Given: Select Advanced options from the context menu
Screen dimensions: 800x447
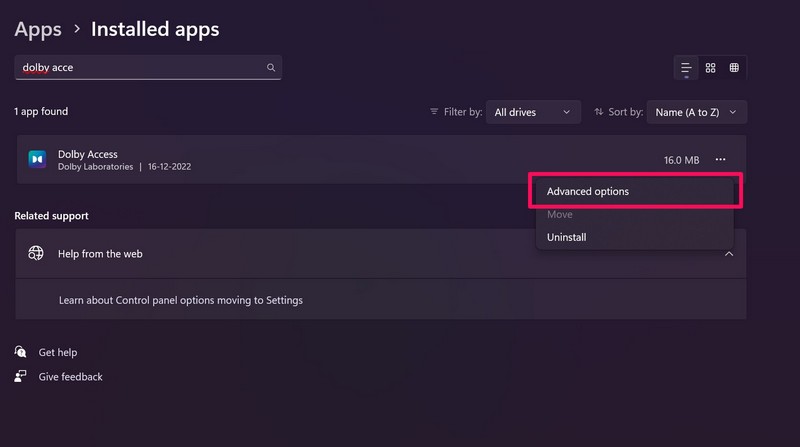Looking at the screenshot, I should tap(588, 191).
